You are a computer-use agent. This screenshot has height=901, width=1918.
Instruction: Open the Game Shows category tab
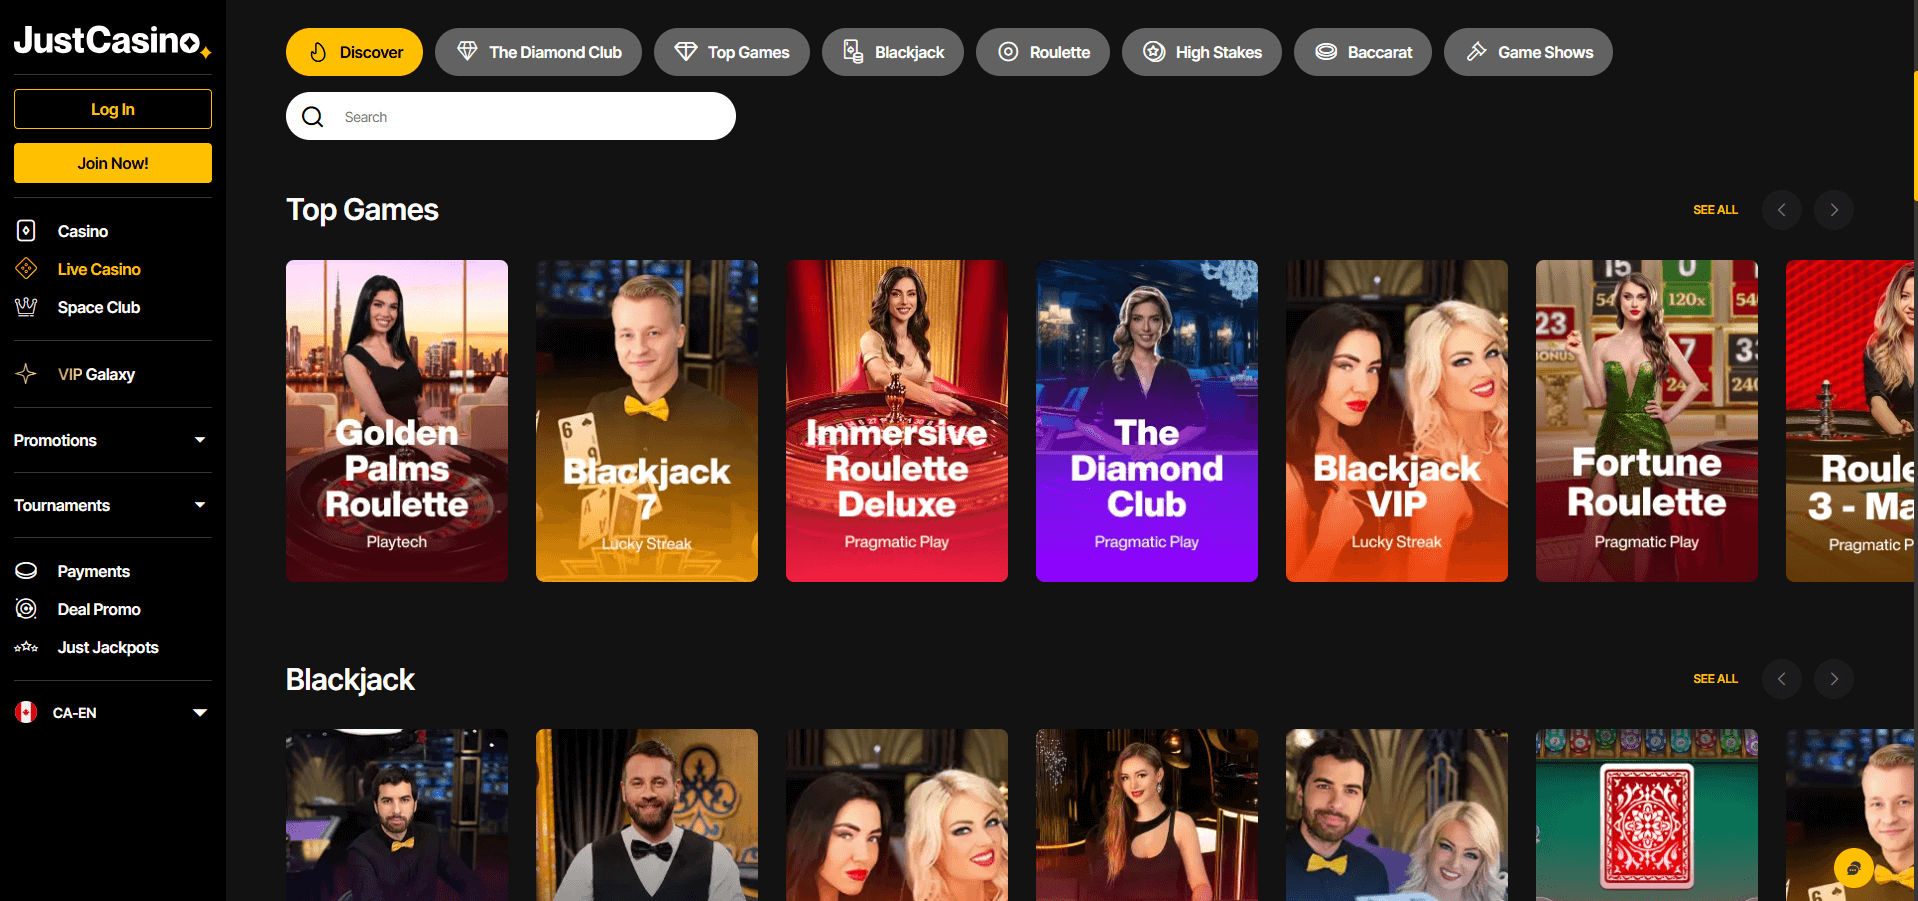point(1527,51)
